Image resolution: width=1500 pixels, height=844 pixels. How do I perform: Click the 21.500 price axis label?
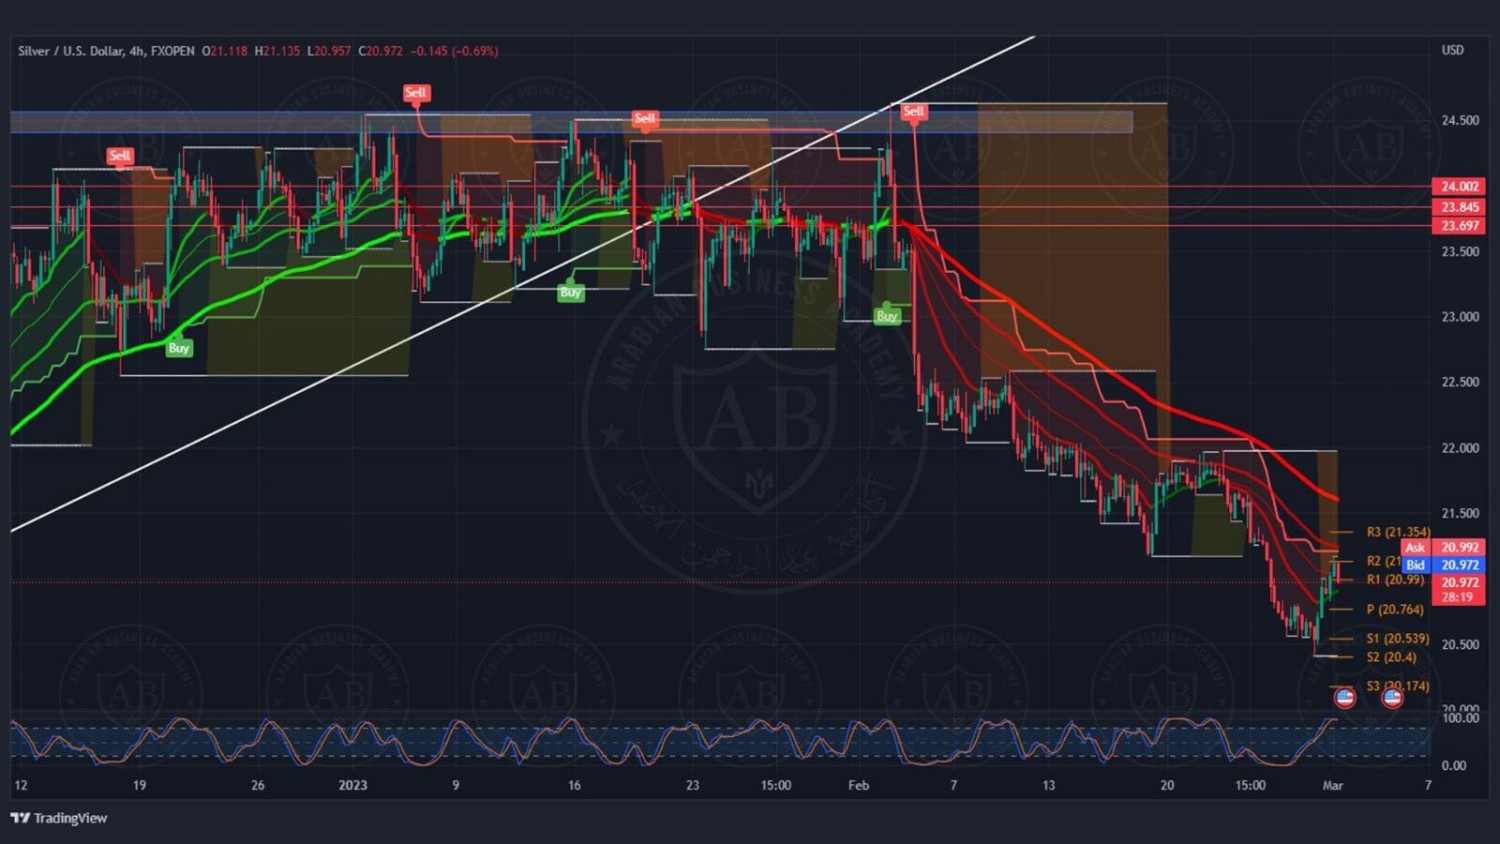[1460, 513]
